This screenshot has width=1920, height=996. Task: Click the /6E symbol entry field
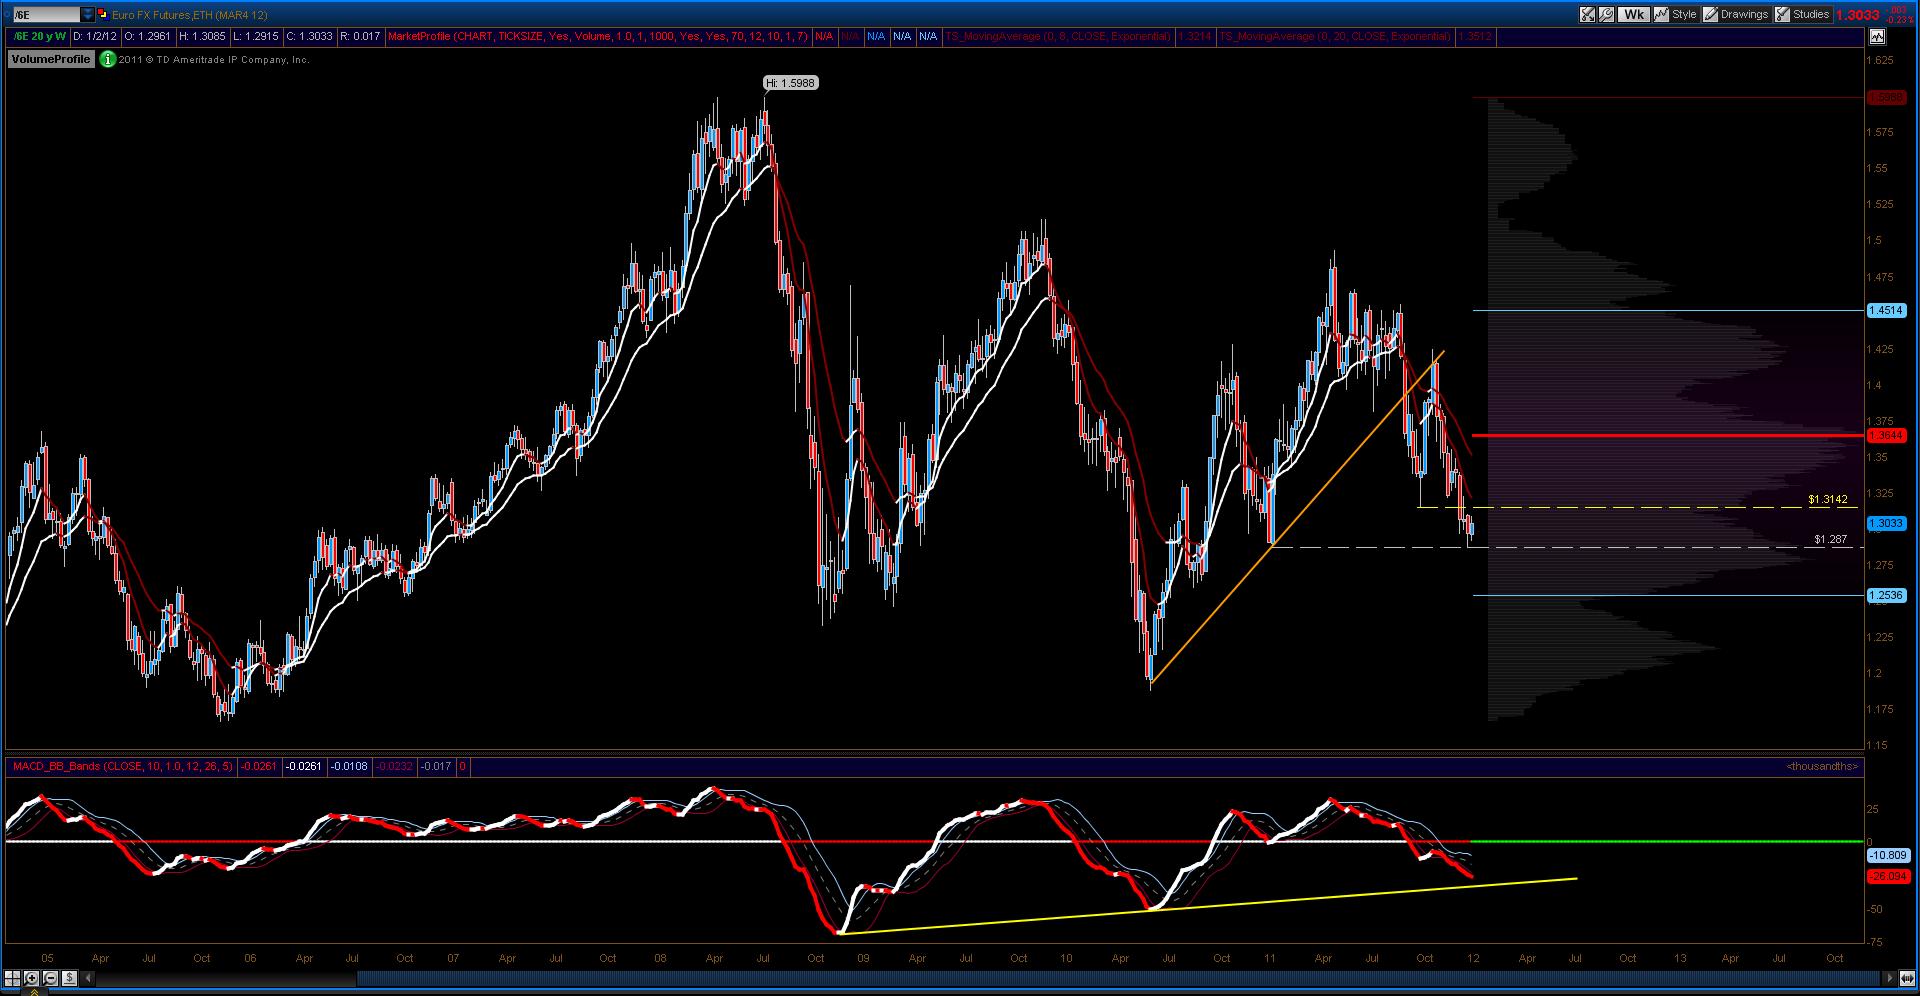click(47, 14)
